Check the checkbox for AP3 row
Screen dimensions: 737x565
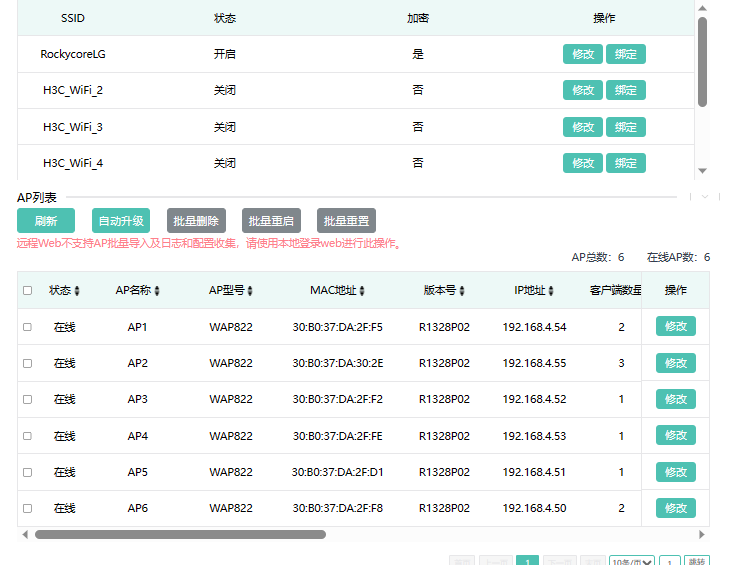(x=28, y=399)
